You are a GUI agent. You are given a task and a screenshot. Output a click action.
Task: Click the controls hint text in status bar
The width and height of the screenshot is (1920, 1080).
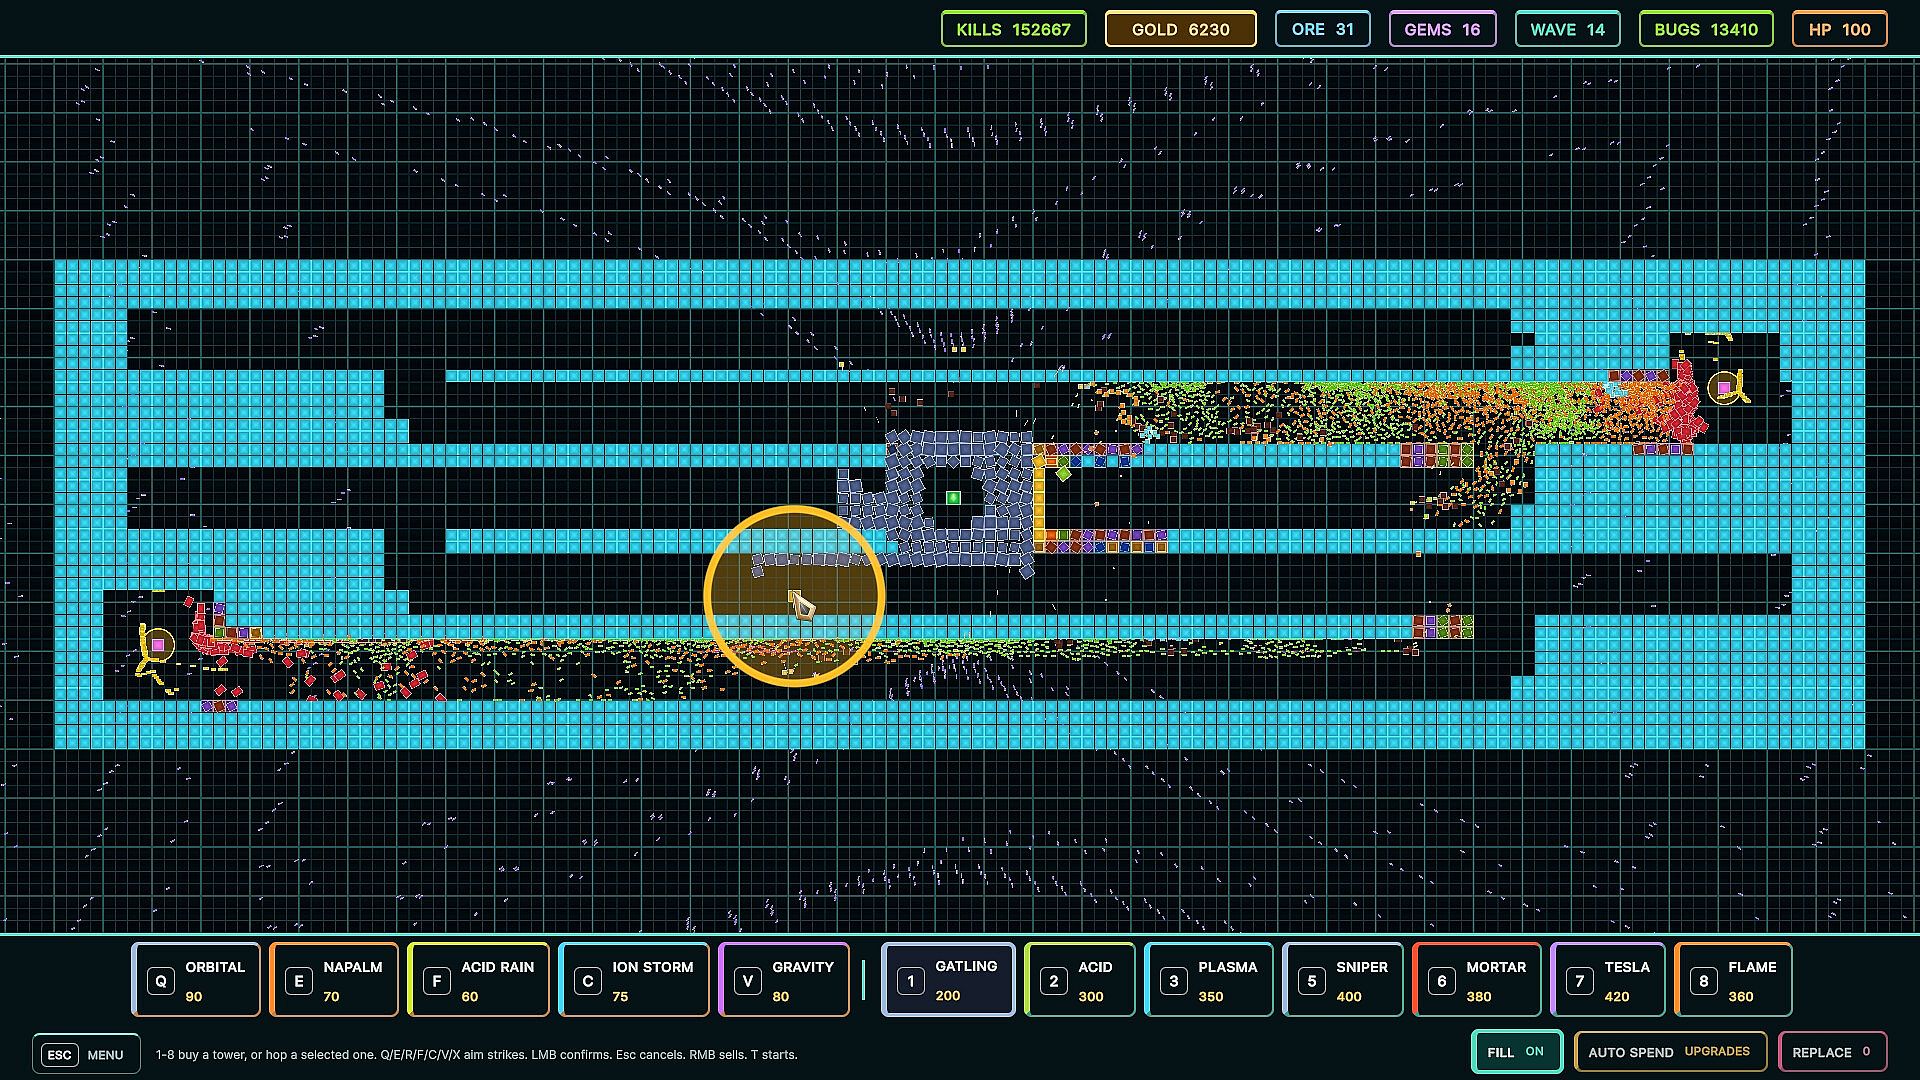pyautogui.click(x=476, y=1055)
